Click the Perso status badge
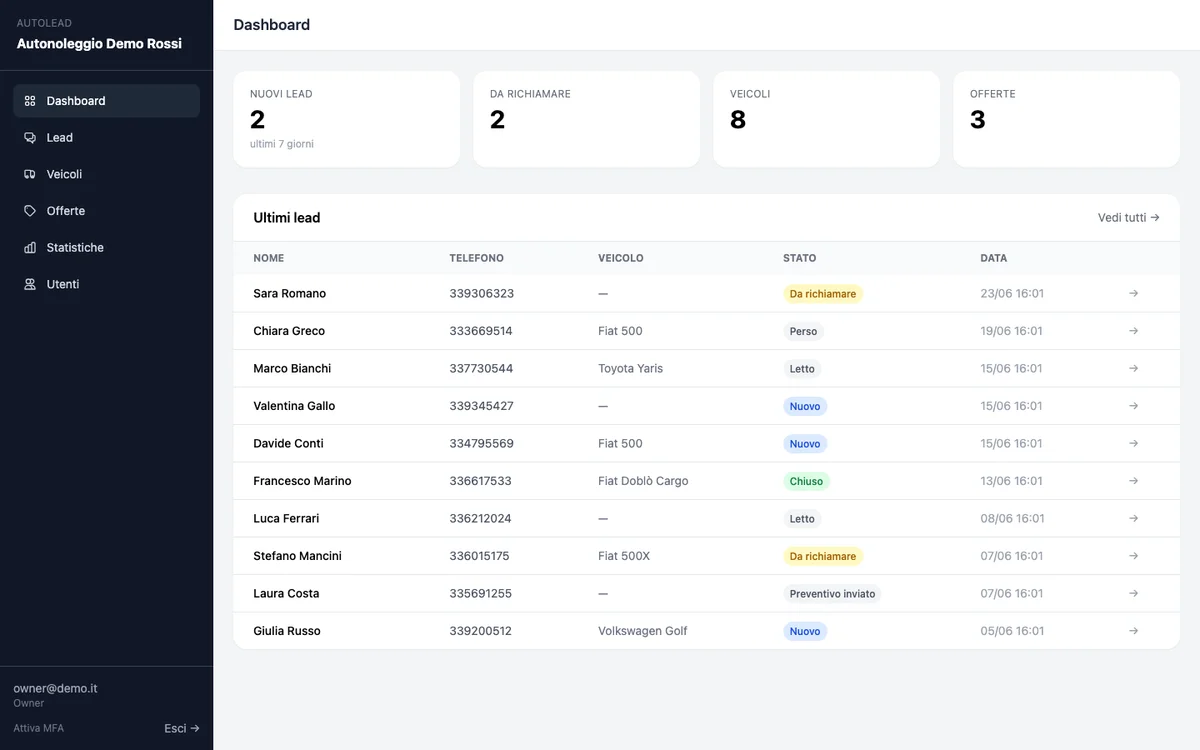1200x750 pixels. pos(803,331)
